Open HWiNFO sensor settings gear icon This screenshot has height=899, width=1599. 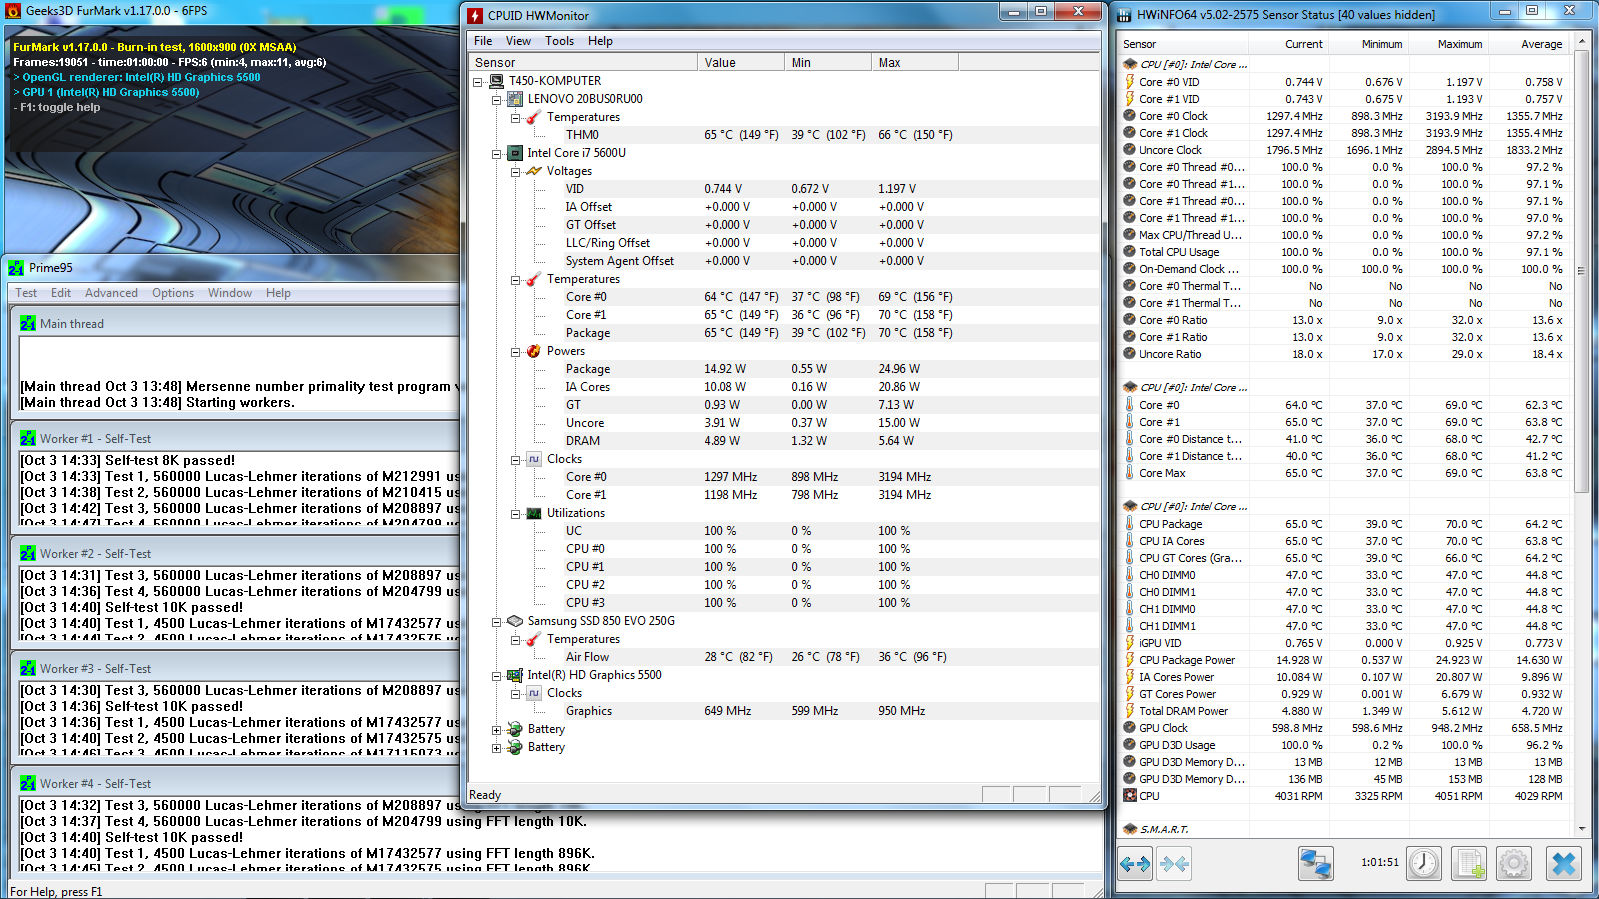click(x=1514, y=863)
